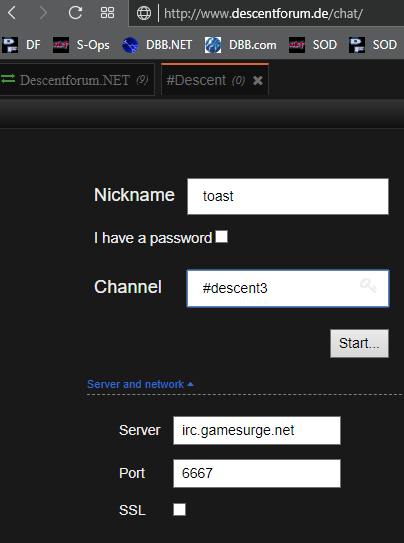Open the DBB.NET bookmark
Screen dimensions: 404x543
click(157, 45)
